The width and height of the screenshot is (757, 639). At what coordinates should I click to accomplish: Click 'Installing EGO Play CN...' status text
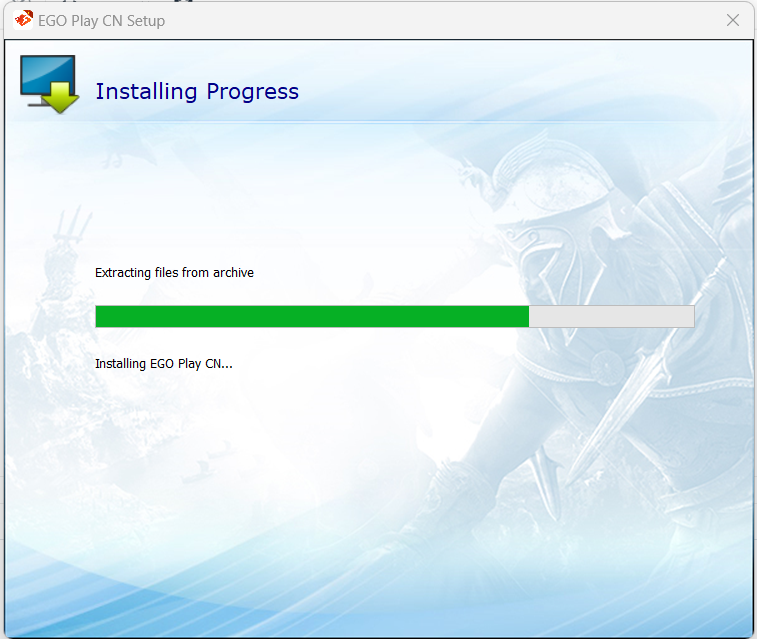164,363
